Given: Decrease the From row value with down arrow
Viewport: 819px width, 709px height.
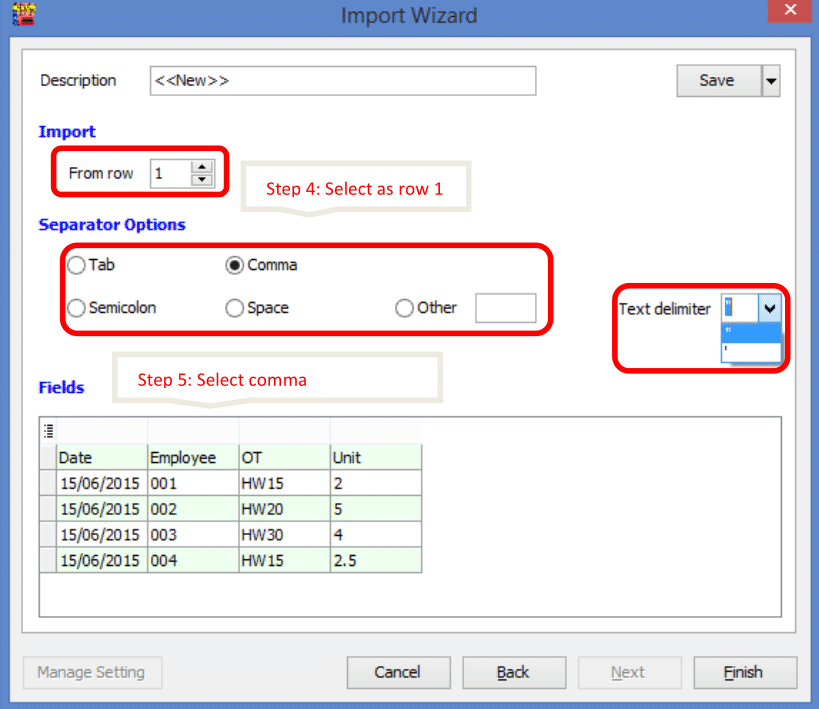Looking at the screenshot, I should pyautogui.click(x=203, y=180).
